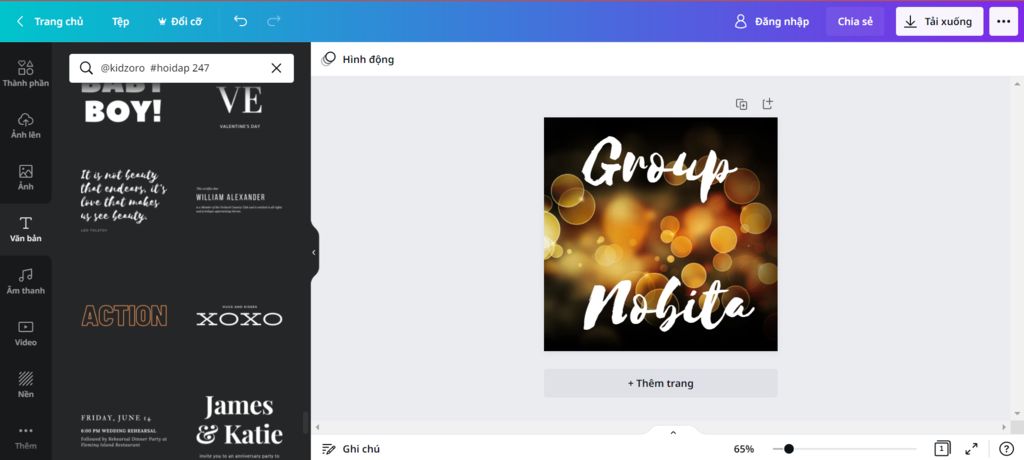
Task: Open the three-dot more menu
Action: (x=1003, y=22)
